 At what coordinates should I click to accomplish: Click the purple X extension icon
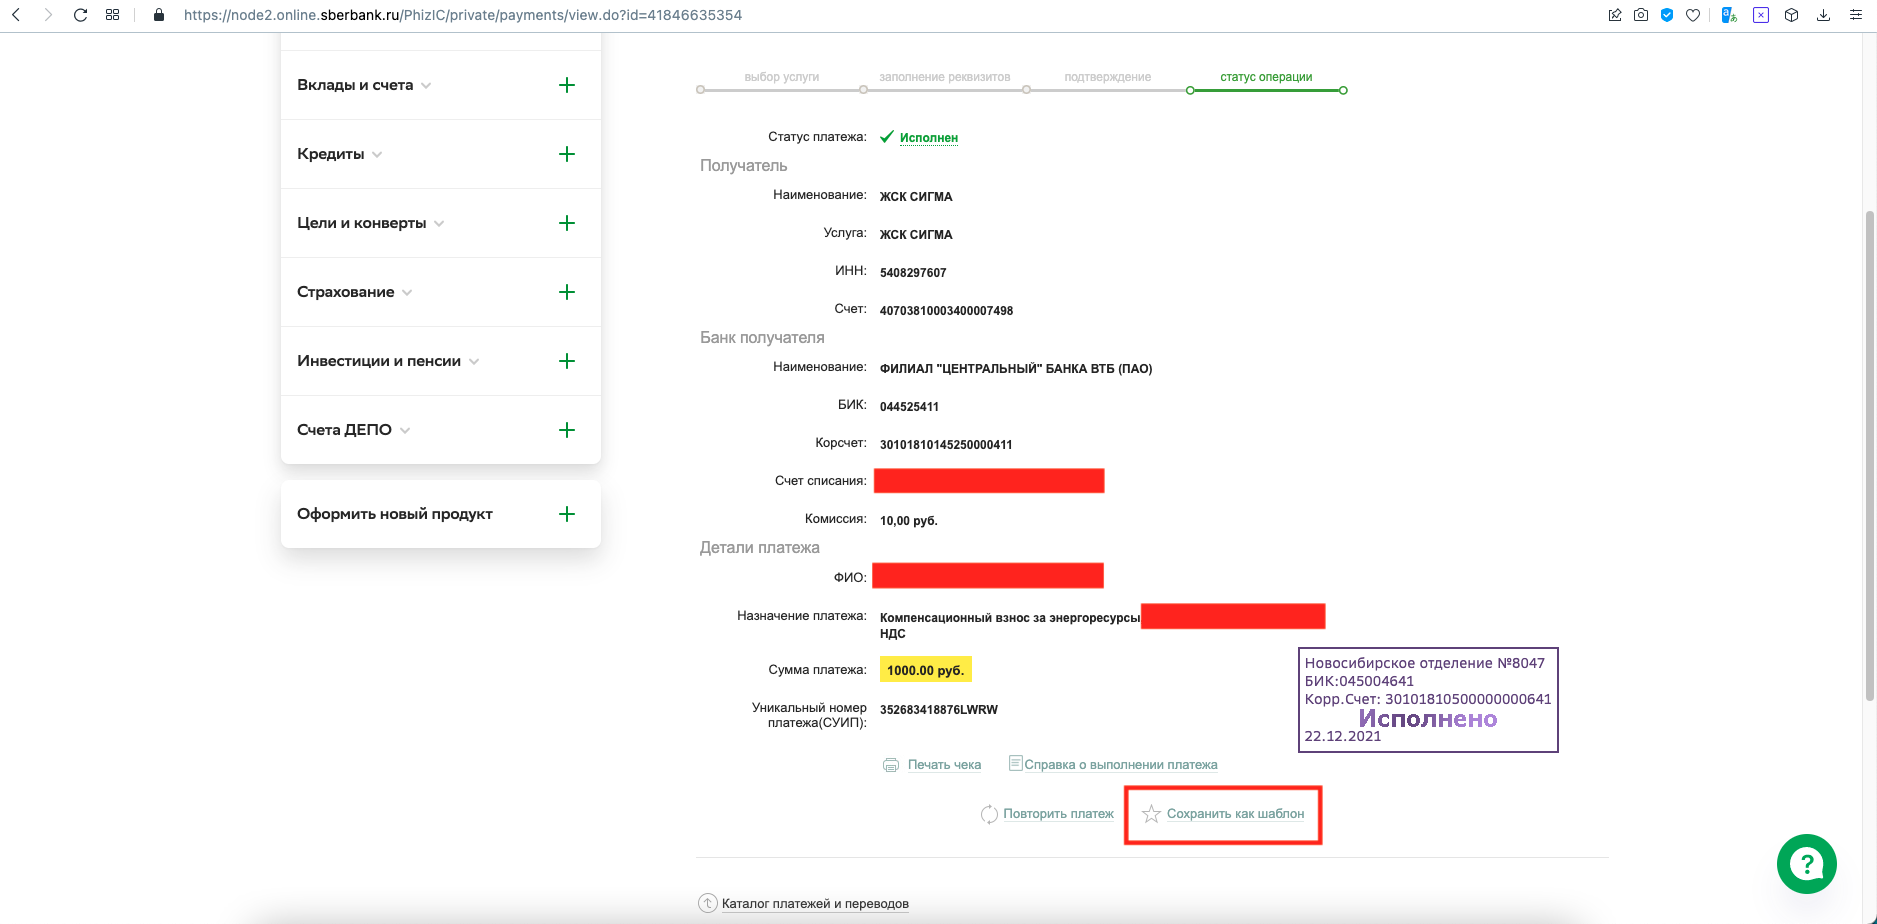[x=1761, y=15]
